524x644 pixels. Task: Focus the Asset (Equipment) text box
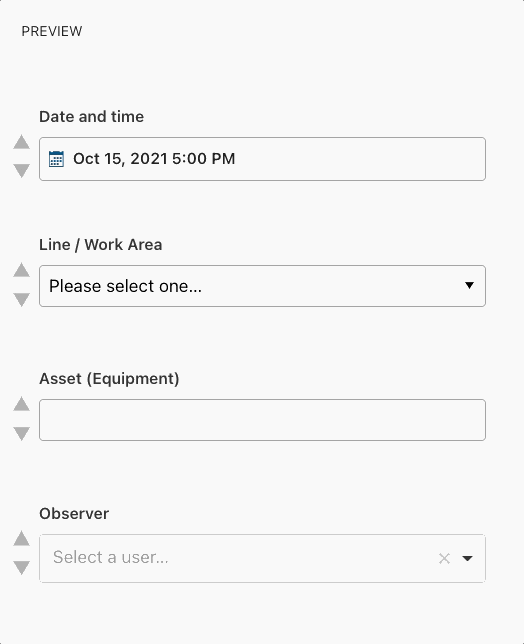262,420
